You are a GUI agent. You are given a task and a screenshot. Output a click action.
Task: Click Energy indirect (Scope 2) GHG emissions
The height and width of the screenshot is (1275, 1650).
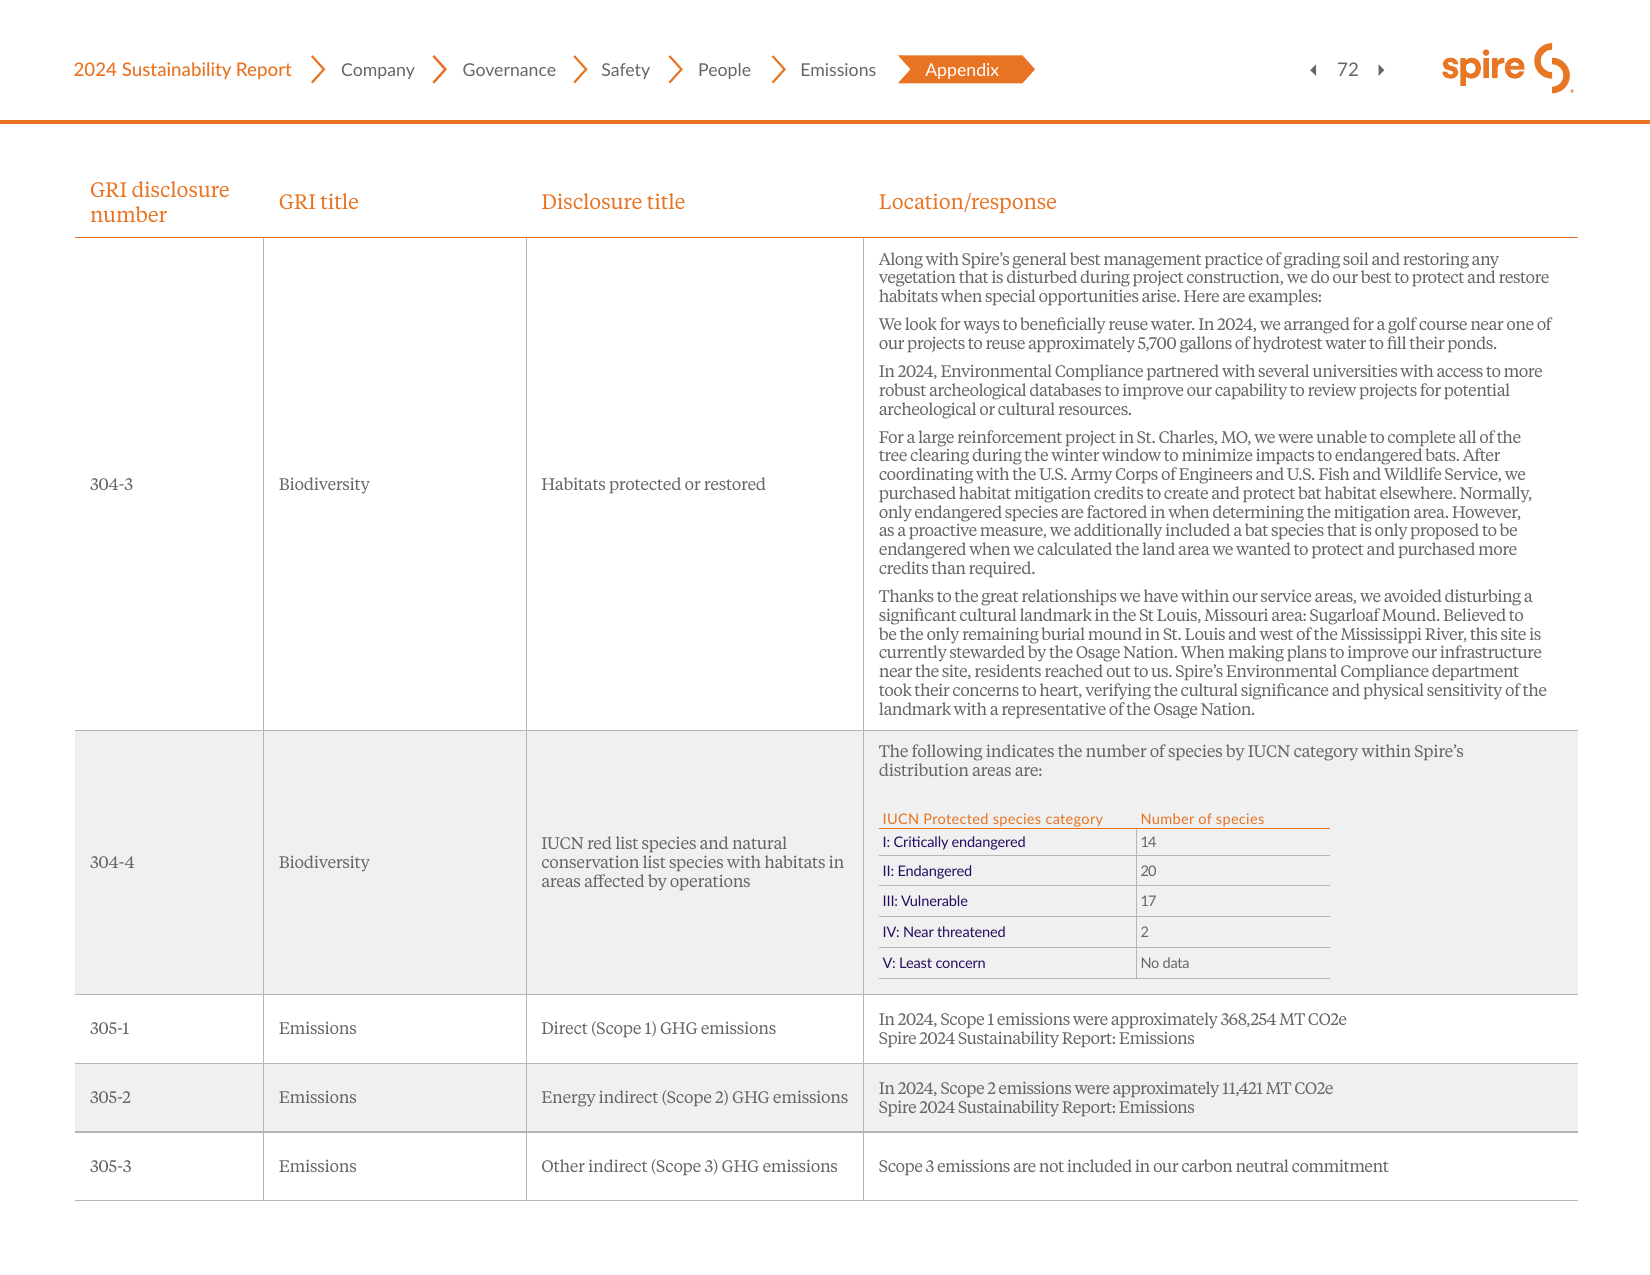pyautogui.click(x=694, y=1097)
